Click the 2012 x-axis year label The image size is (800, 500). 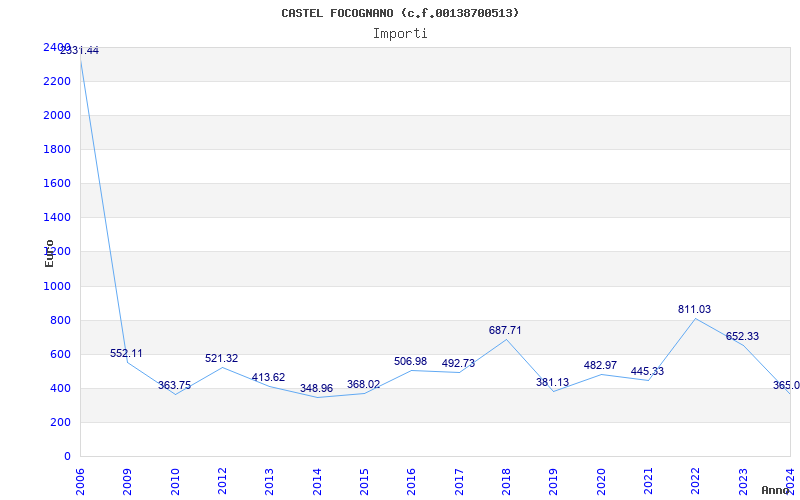click(x=222, y=482)
